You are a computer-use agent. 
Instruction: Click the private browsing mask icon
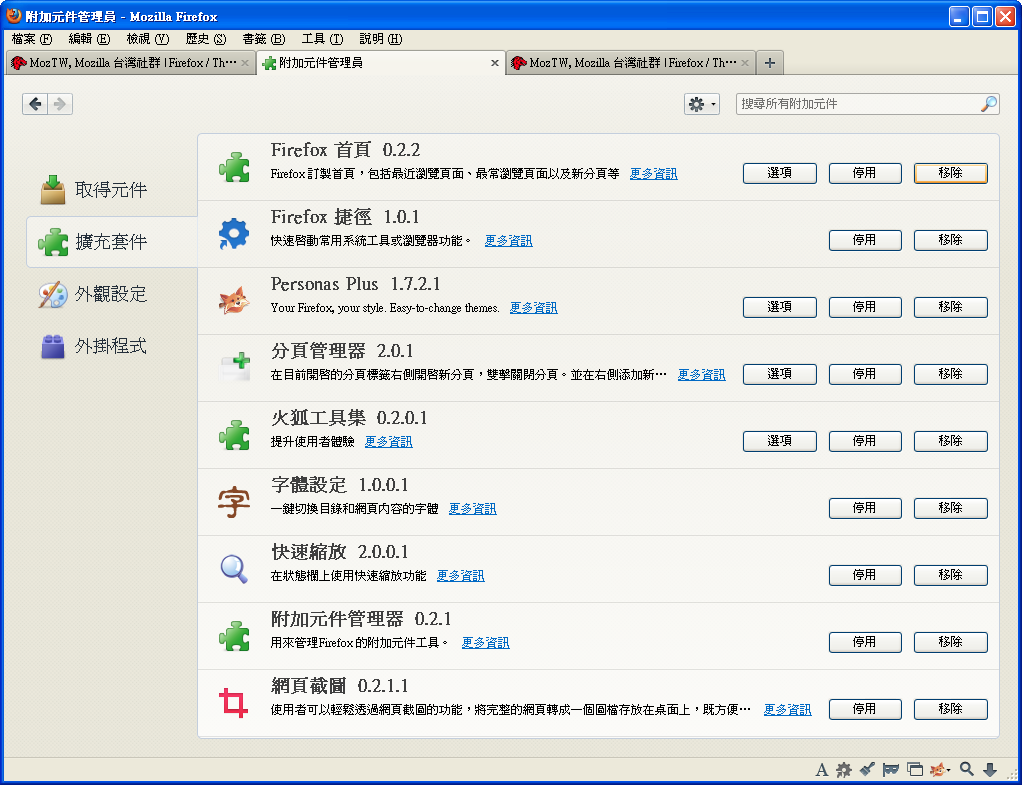[x=891, y=769]
